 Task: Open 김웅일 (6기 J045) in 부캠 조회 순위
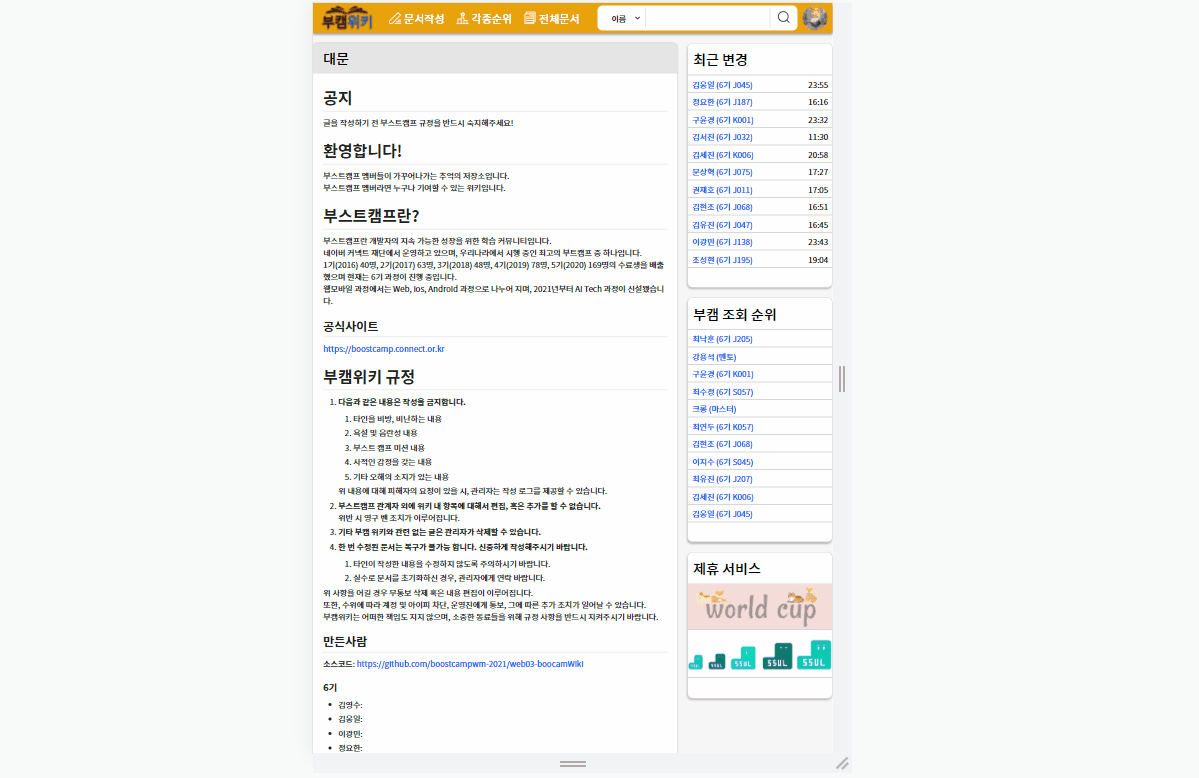(x=722, y=514)
